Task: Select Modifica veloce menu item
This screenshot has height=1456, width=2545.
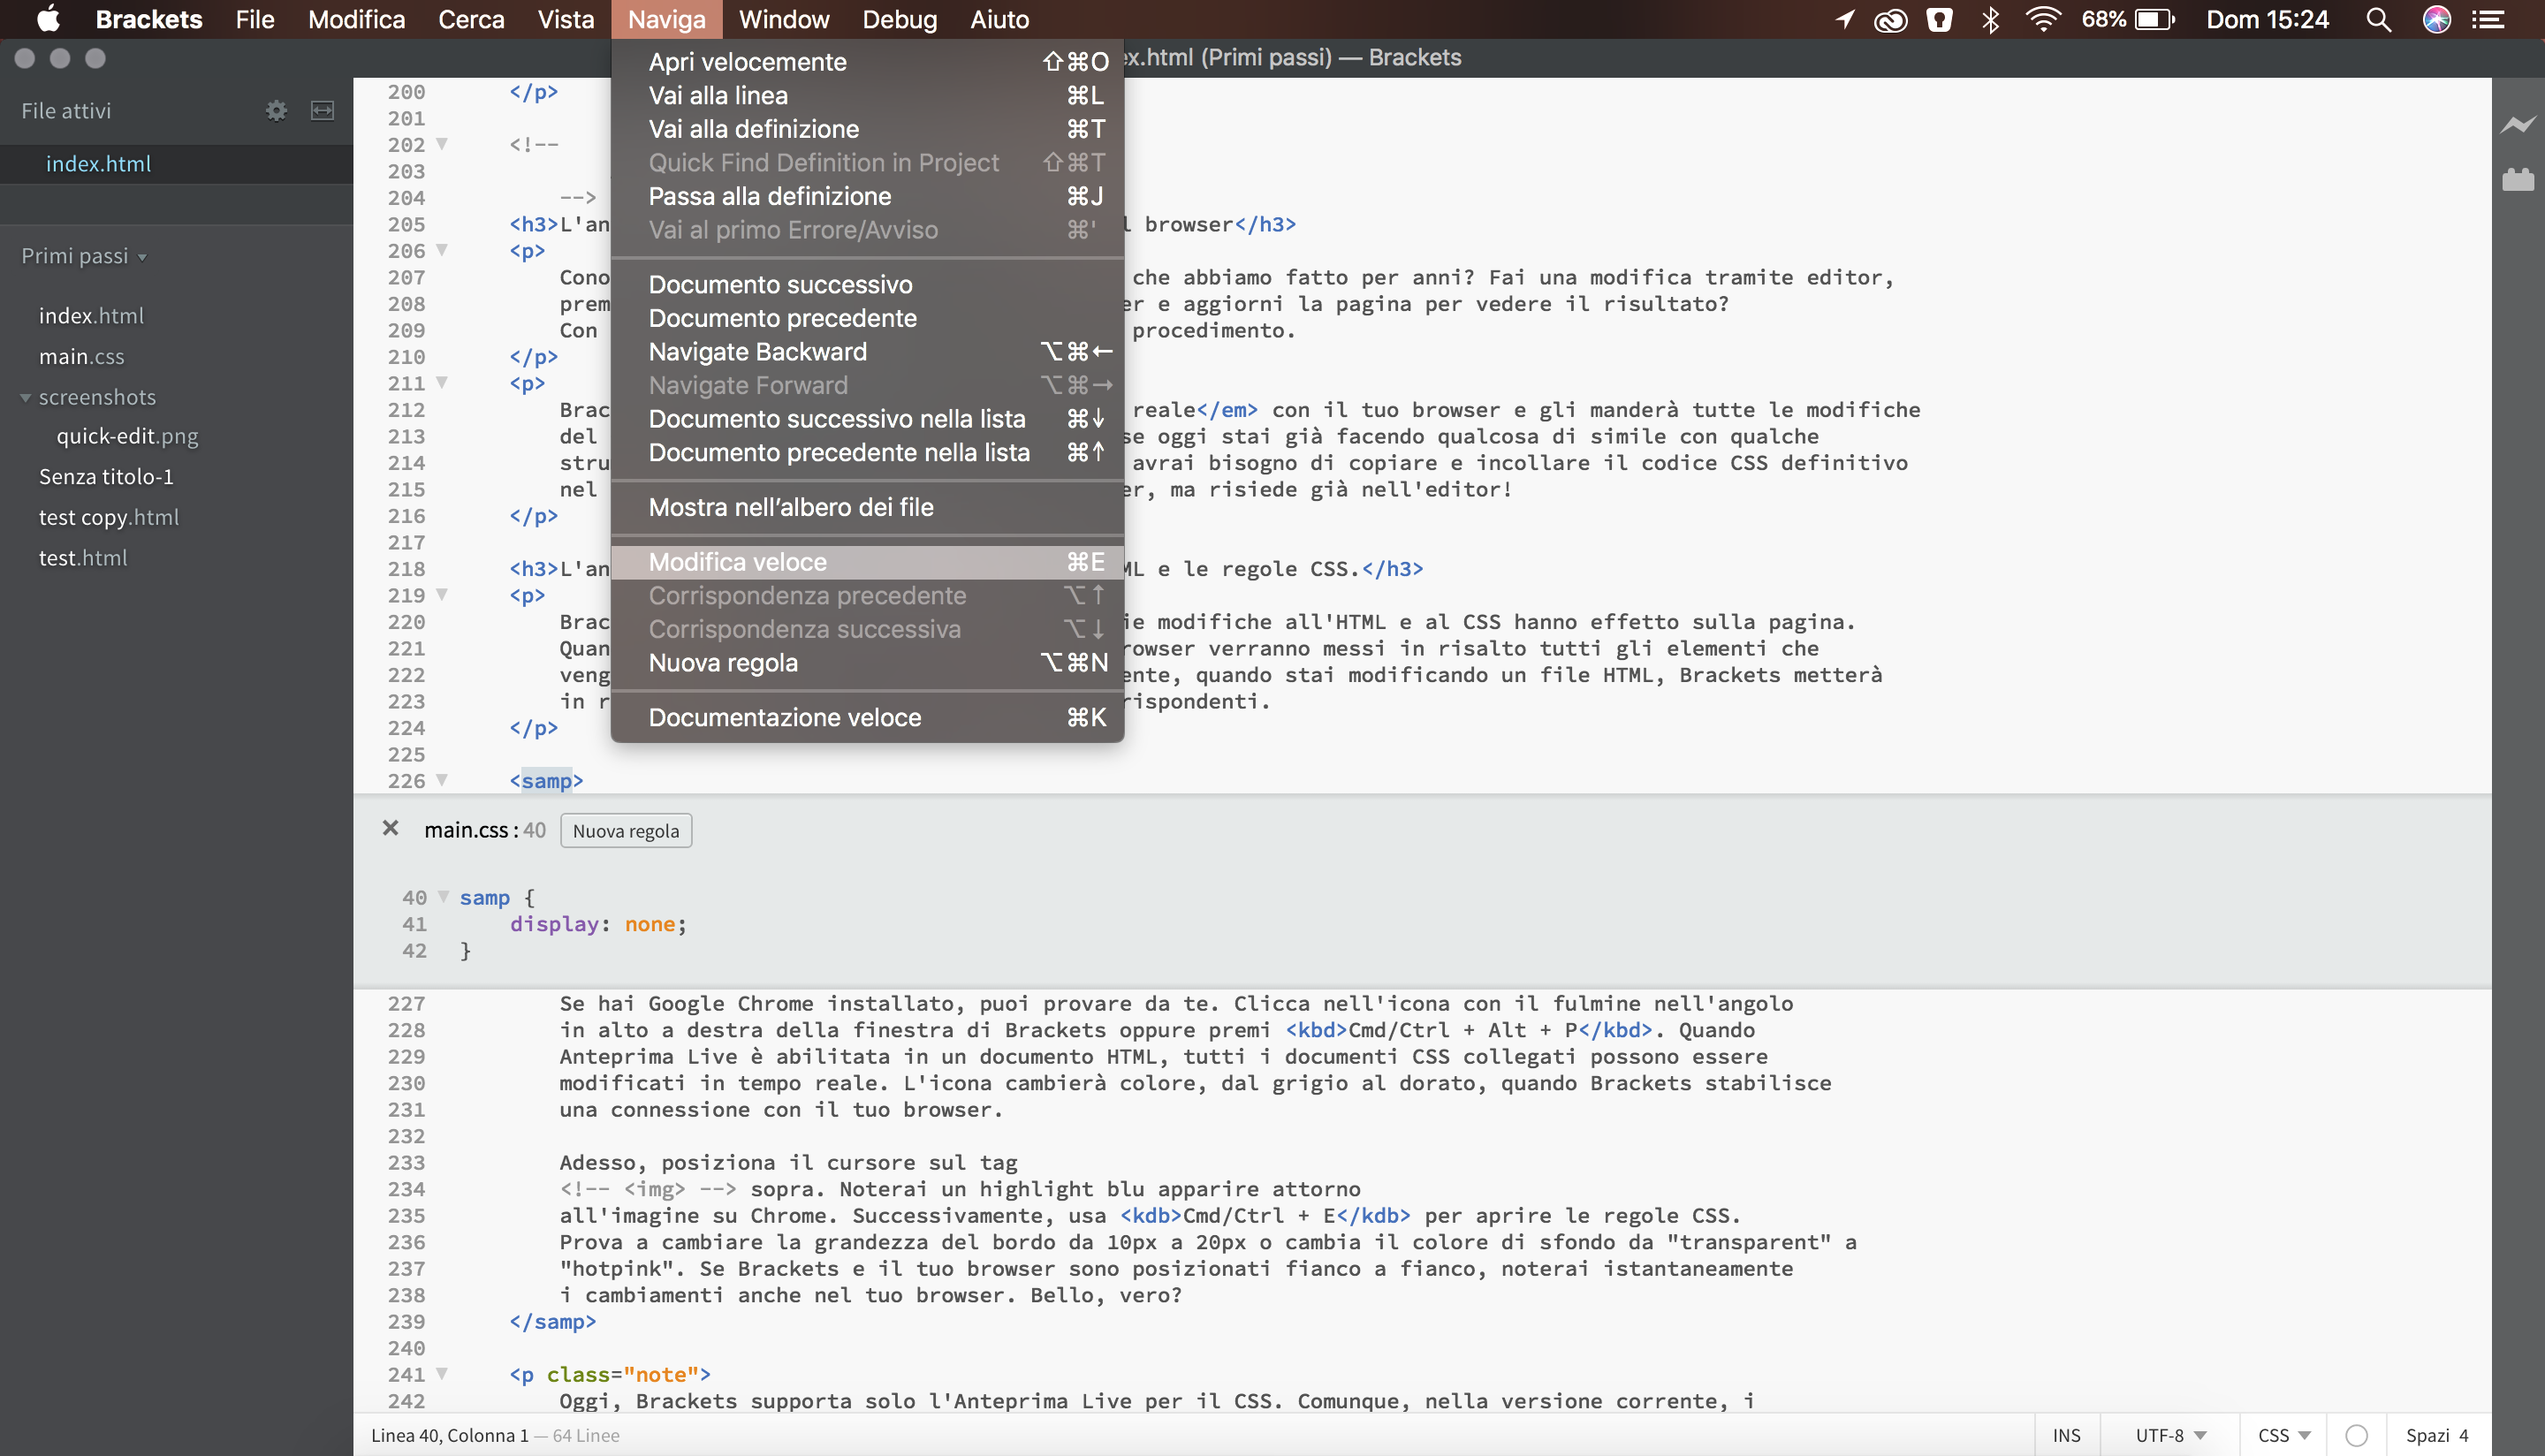Action: 738,562
